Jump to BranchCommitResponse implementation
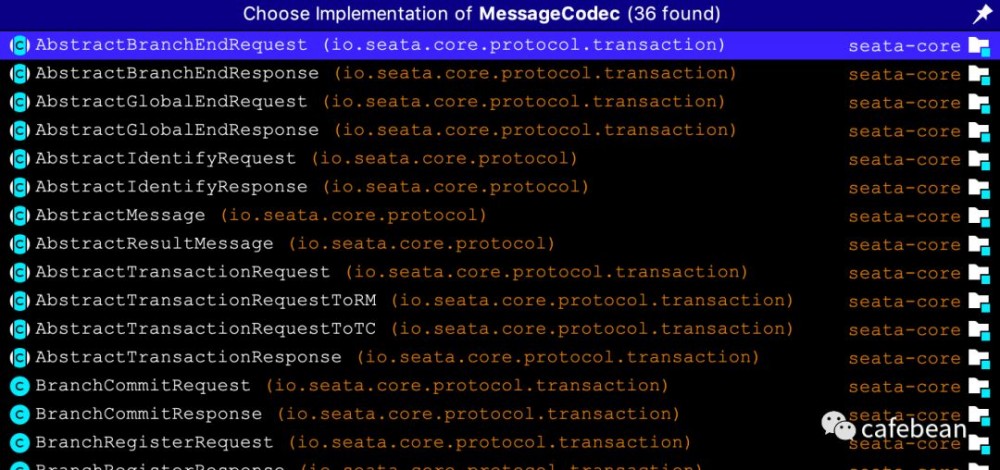1000x470 pixels. pos(148,414)
